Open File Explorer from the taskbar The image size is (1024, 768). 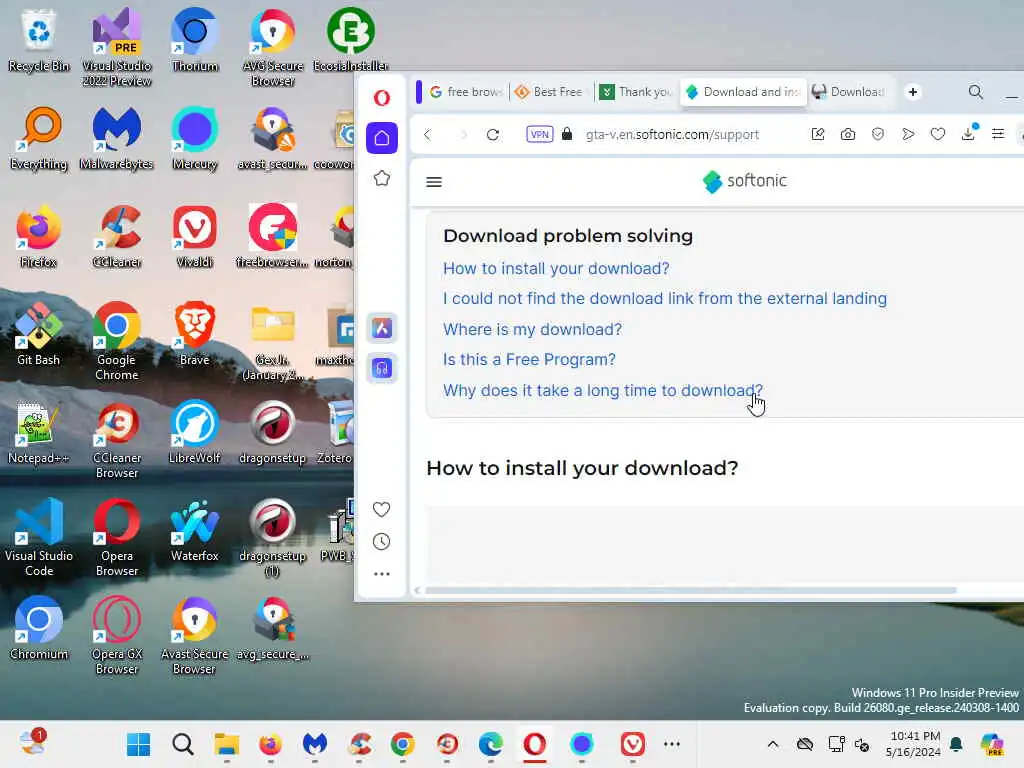tap(227, 744)
